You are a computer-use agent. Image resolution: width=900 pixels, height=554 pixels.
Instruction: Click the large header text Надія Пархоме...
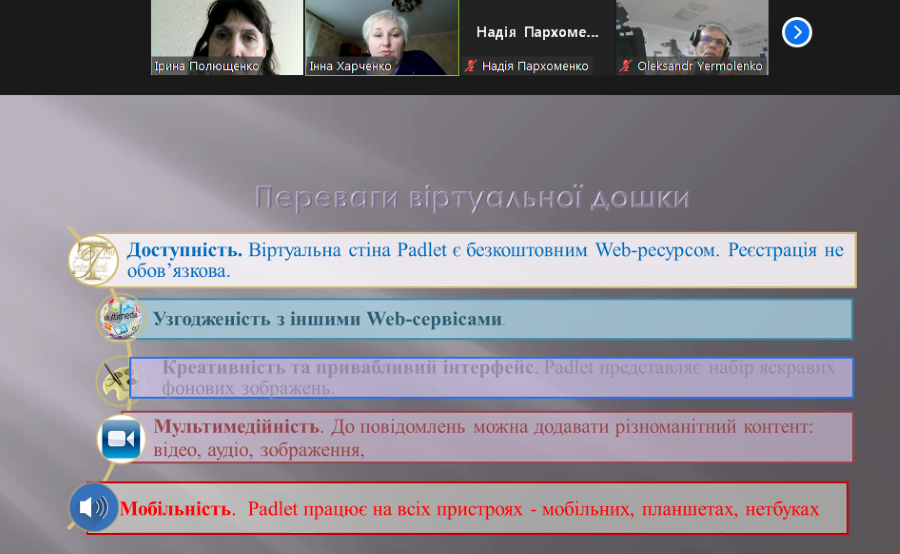[537, 32]
